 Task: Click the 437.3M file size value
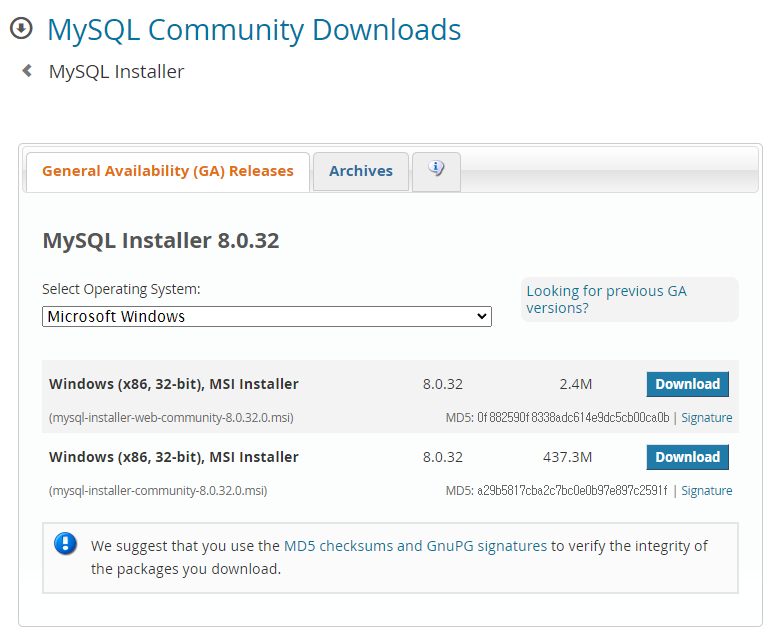click(x=567, y=457)
